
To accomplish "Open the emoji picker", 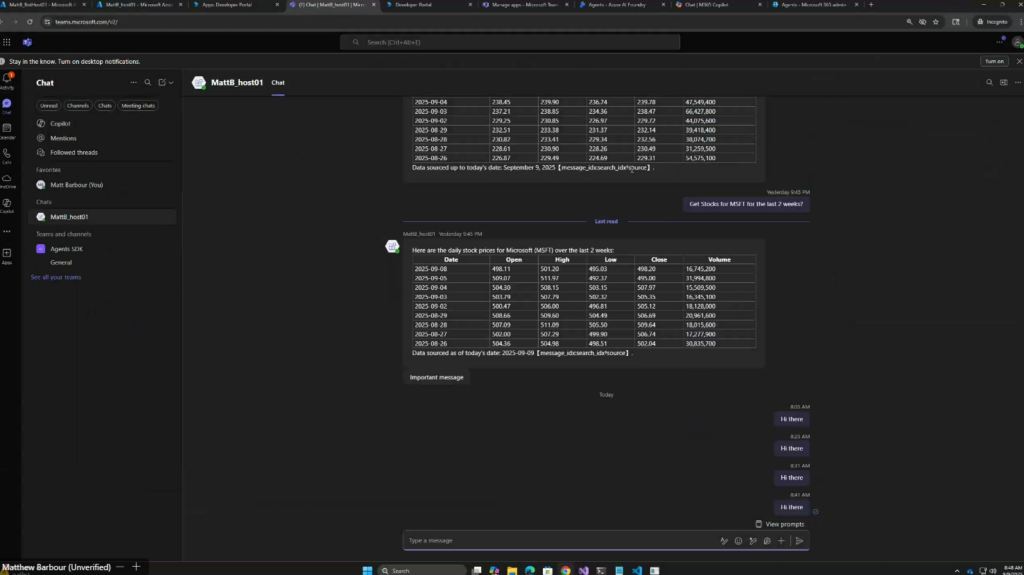I will [x=738, y=541].
